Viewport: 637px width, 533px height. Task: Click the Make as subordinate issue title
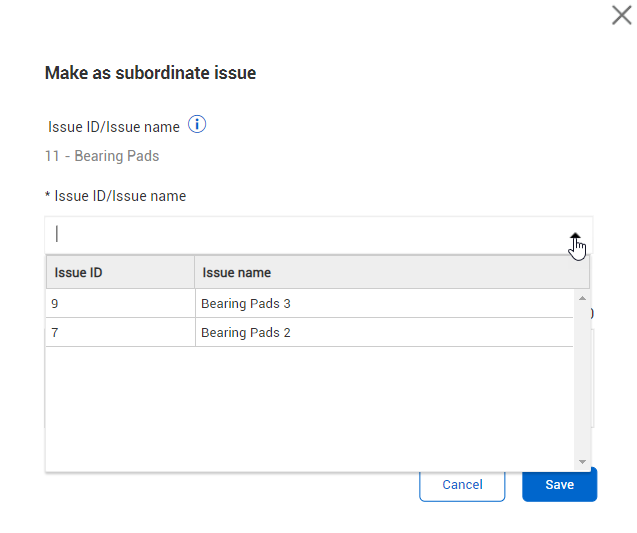click(x=150, y=73)
